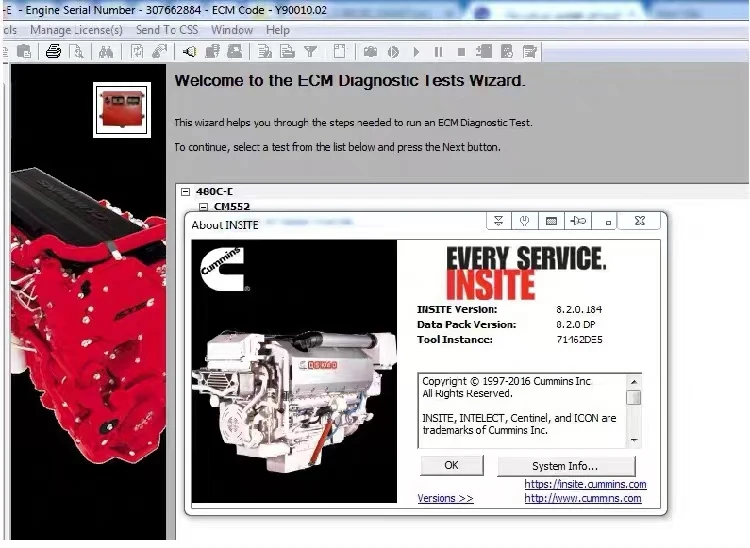This screenshot has width=750, height=548.
Task: Click the INSITE Version value 8.2.0.184
Action: coord(579,309)
